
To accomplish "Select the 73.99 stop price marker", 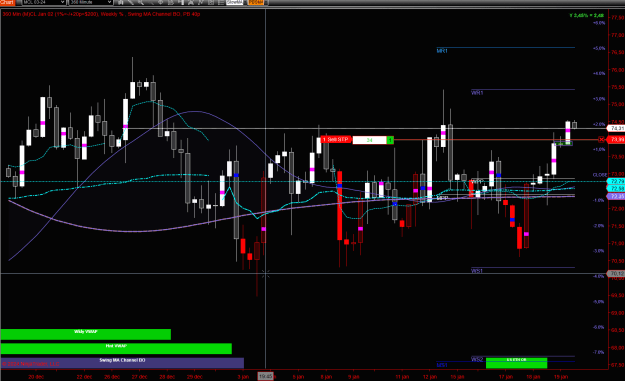I will (617, 139).
